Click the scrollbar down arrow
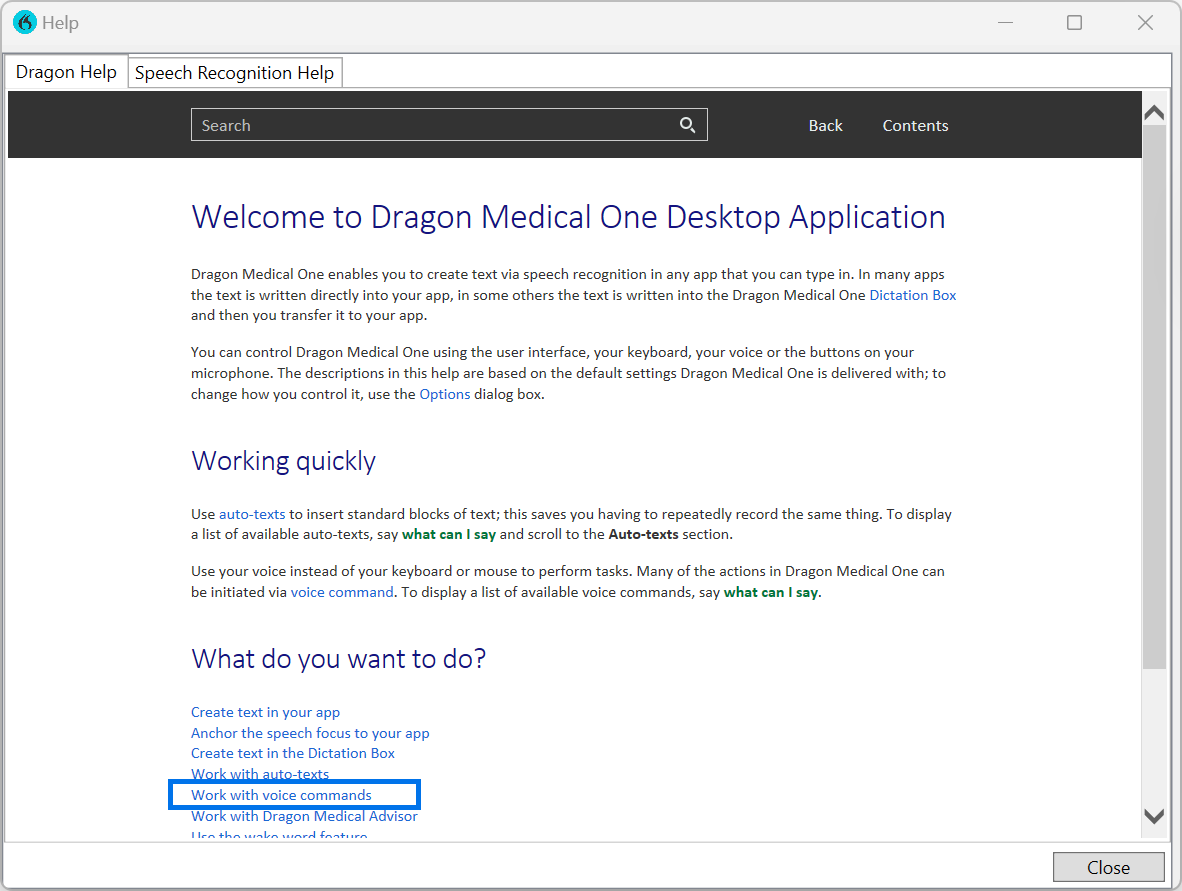The height and width of the screenshot is (891, 1182). pos(1154,815)
